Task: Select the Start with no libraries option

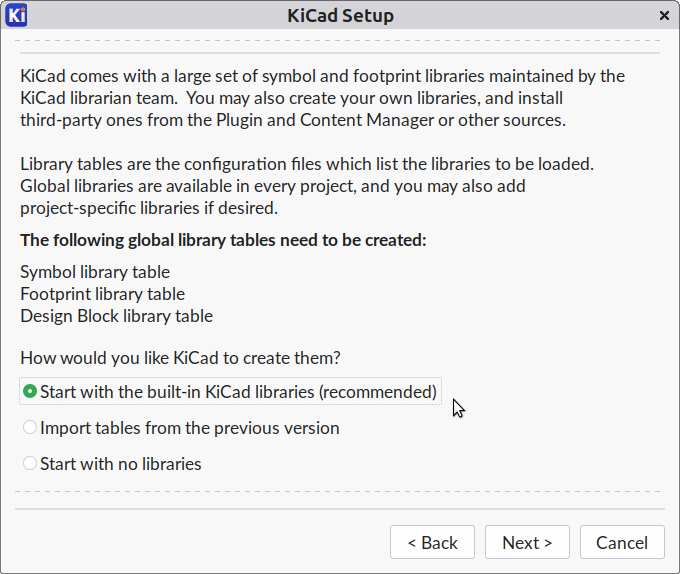Action: click(112, 464)
